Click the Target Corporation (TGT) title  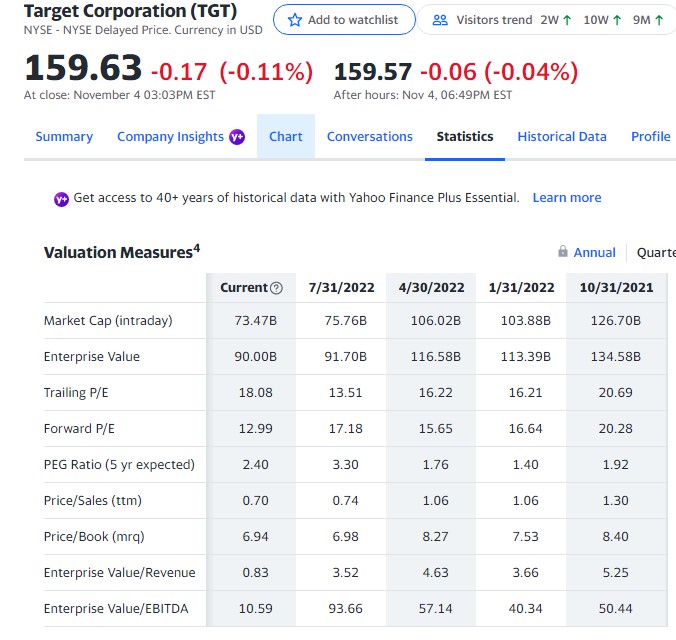click(131, 11)
